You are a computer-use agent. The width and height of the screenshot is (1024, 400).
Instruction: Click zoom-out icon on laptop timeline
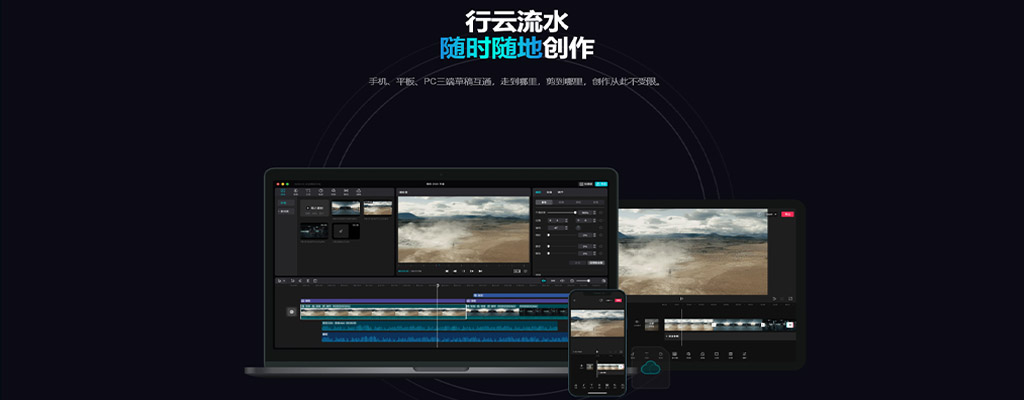pos(572,280)
